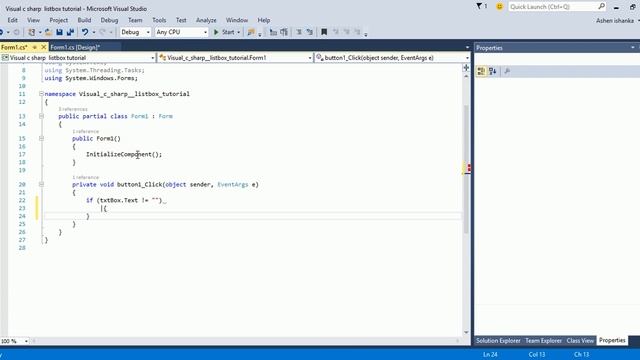Click the Save (floppy disk) toolbar icon
The width and height of the screenshot is (640, 360).
click(x=59, y=32)
